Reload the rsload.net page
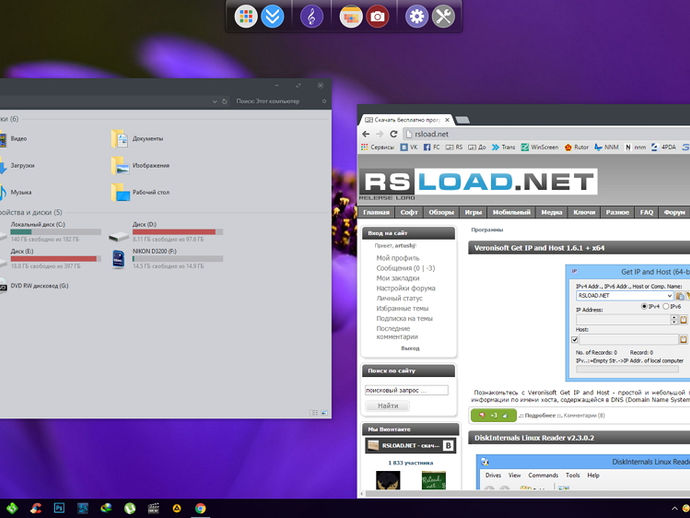The image size is (690, 518). click(x=394, y=134)
